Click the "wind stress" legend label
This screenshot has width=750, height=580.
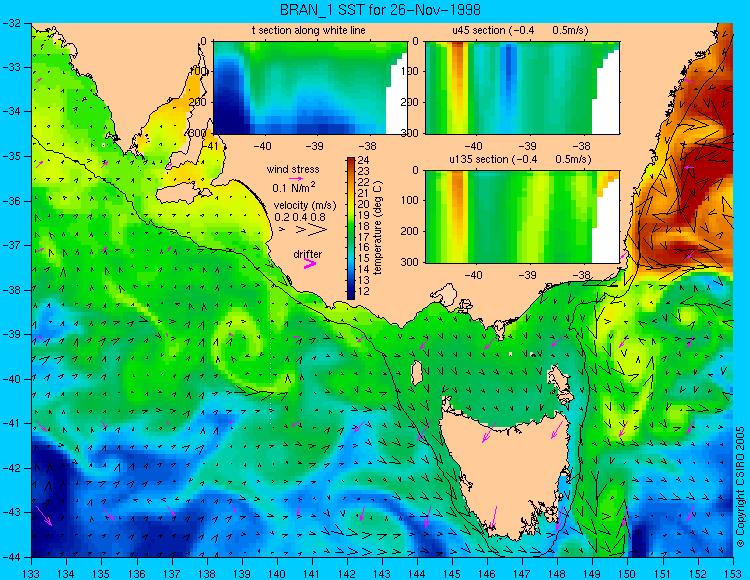[293, 169]
